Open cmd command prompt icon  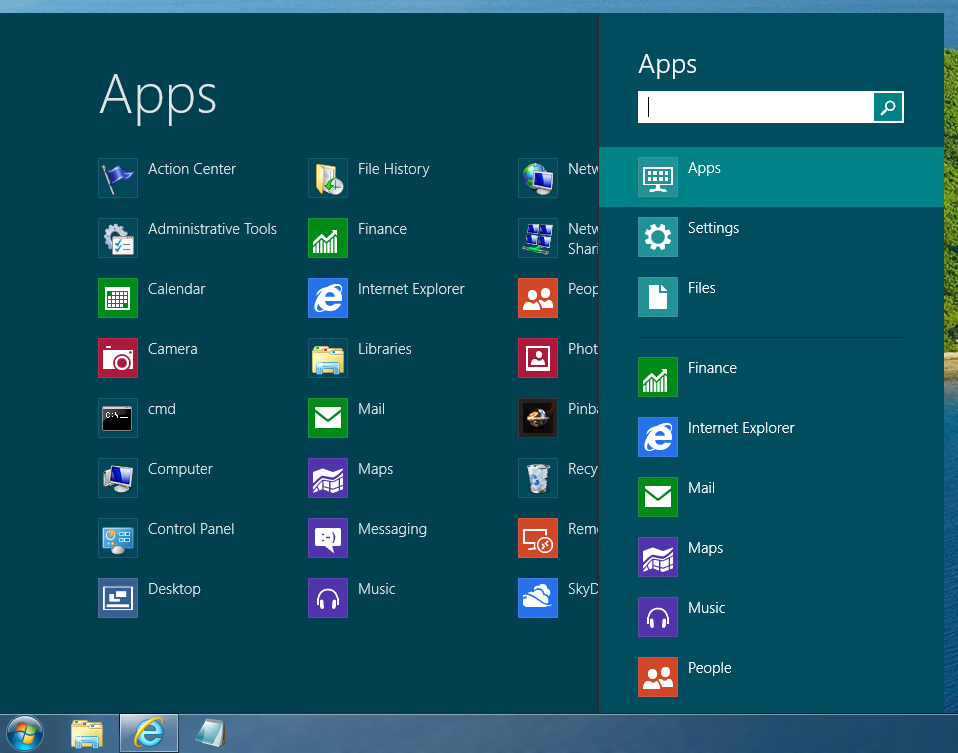point(118,417)
